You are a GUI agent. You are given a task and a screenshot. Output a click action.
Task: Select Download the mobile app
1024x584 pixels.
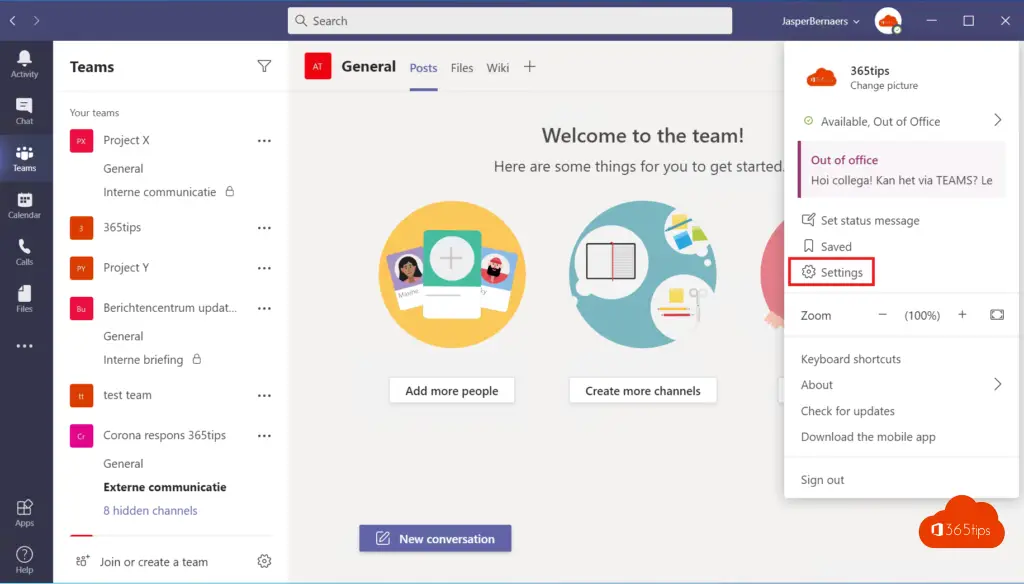[868, 437]
